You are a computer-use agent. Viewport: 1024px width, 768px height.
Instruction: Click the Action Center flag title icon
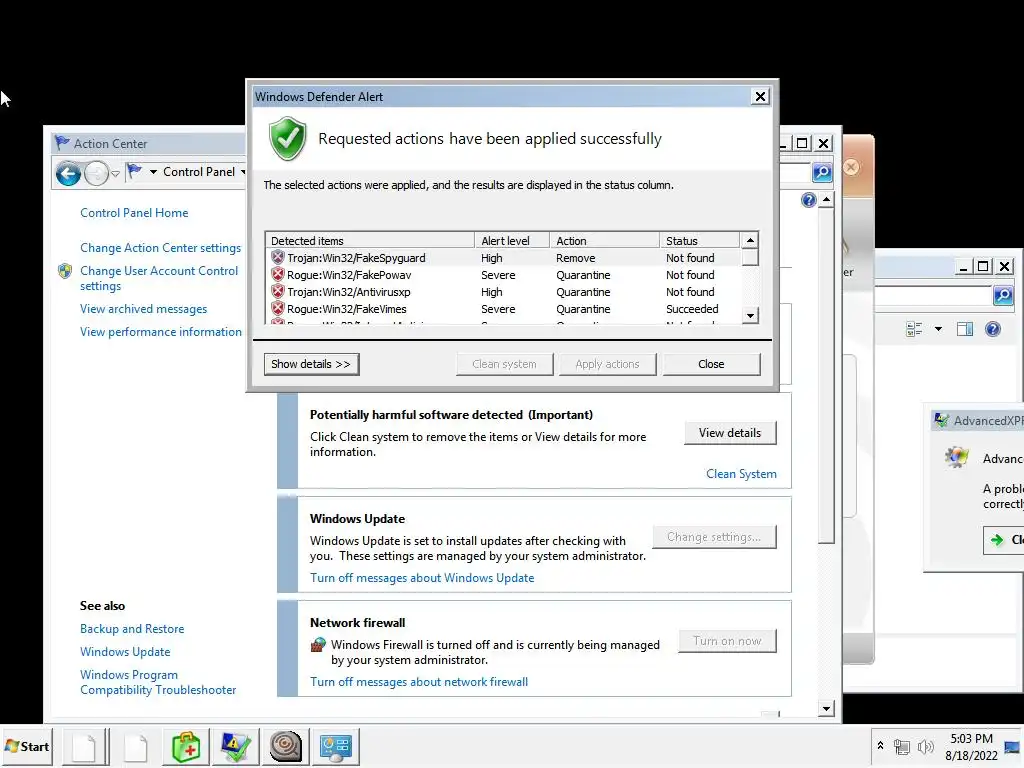point(62,142)
